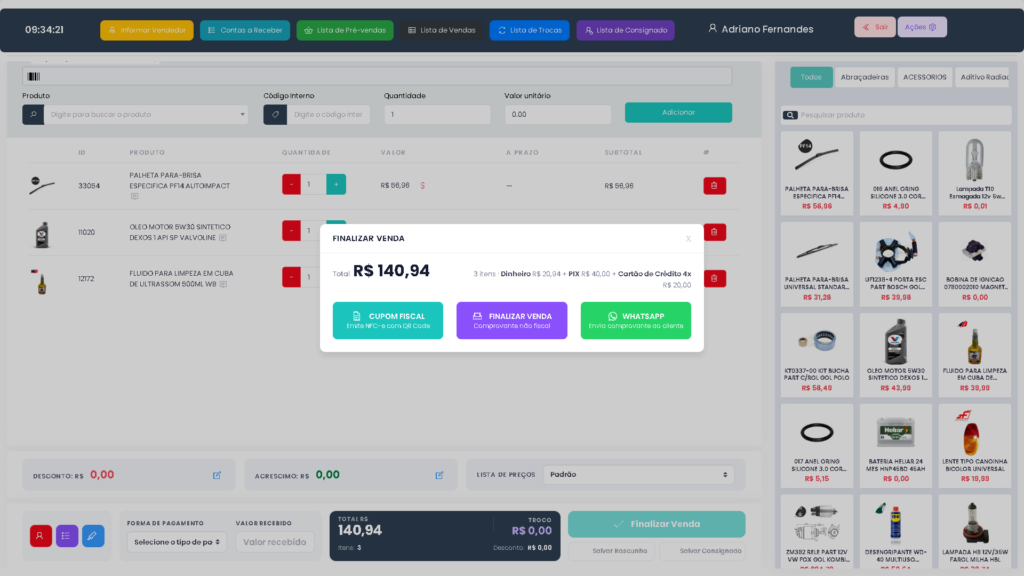
Task: Edit the Acréscimo value icon
Action: (x=440, y=475)
